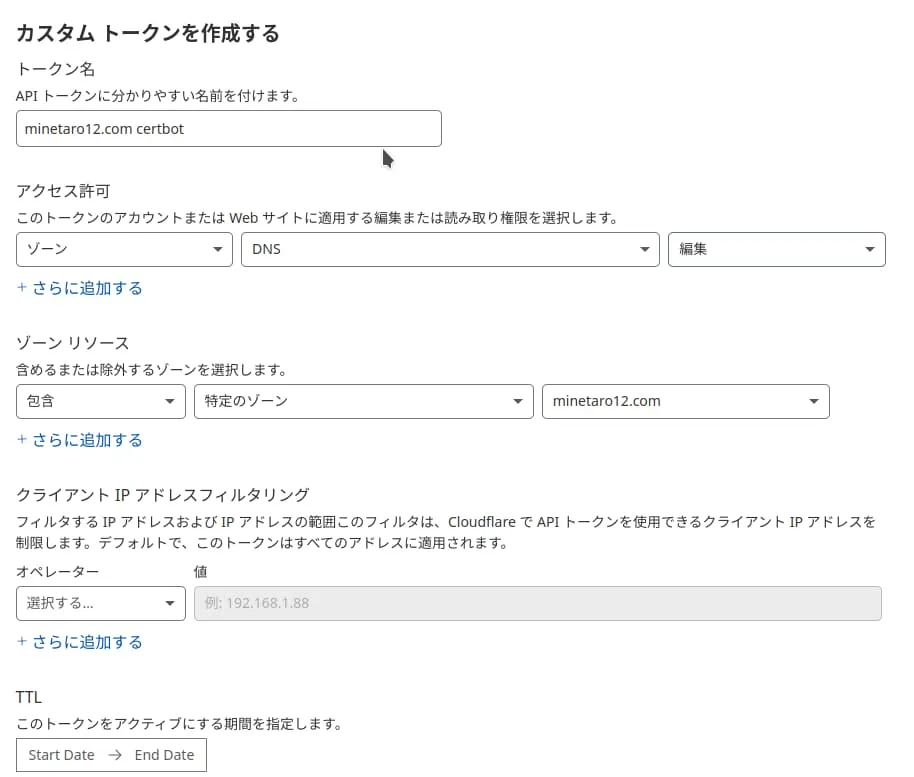Click さらに追加する in the IP filtering section
The image size is (914, 777).
point(79,642)
